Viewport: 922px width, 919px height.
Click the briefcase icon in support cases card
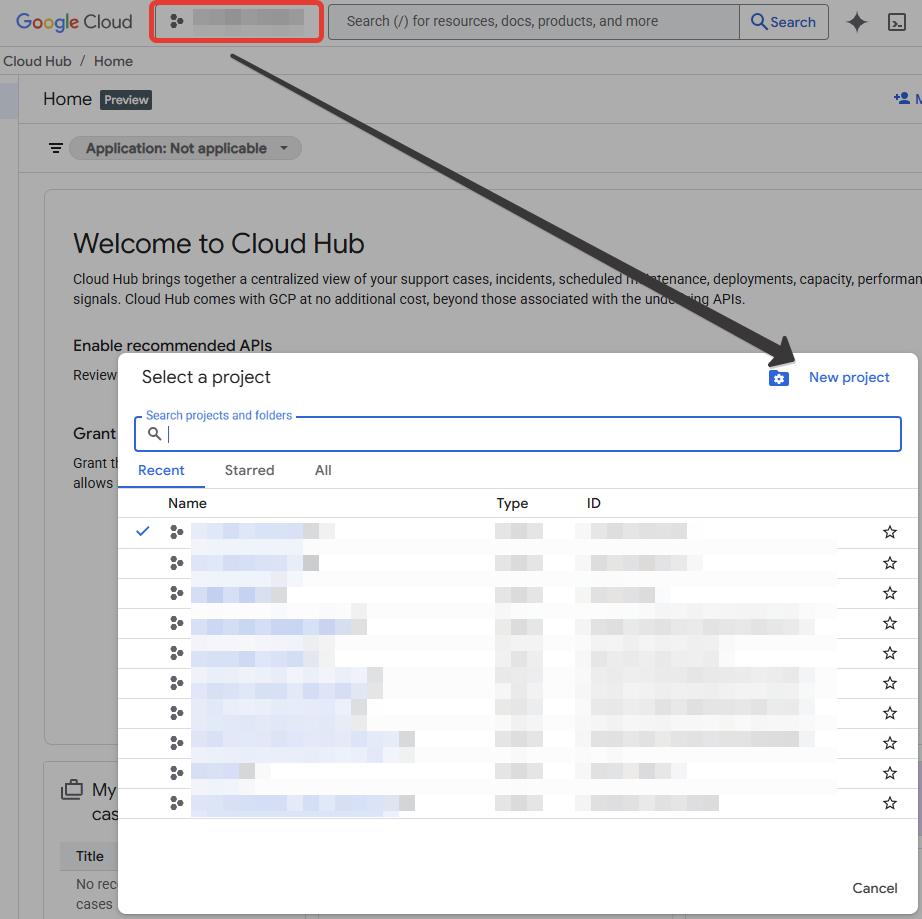click(72, 790)
